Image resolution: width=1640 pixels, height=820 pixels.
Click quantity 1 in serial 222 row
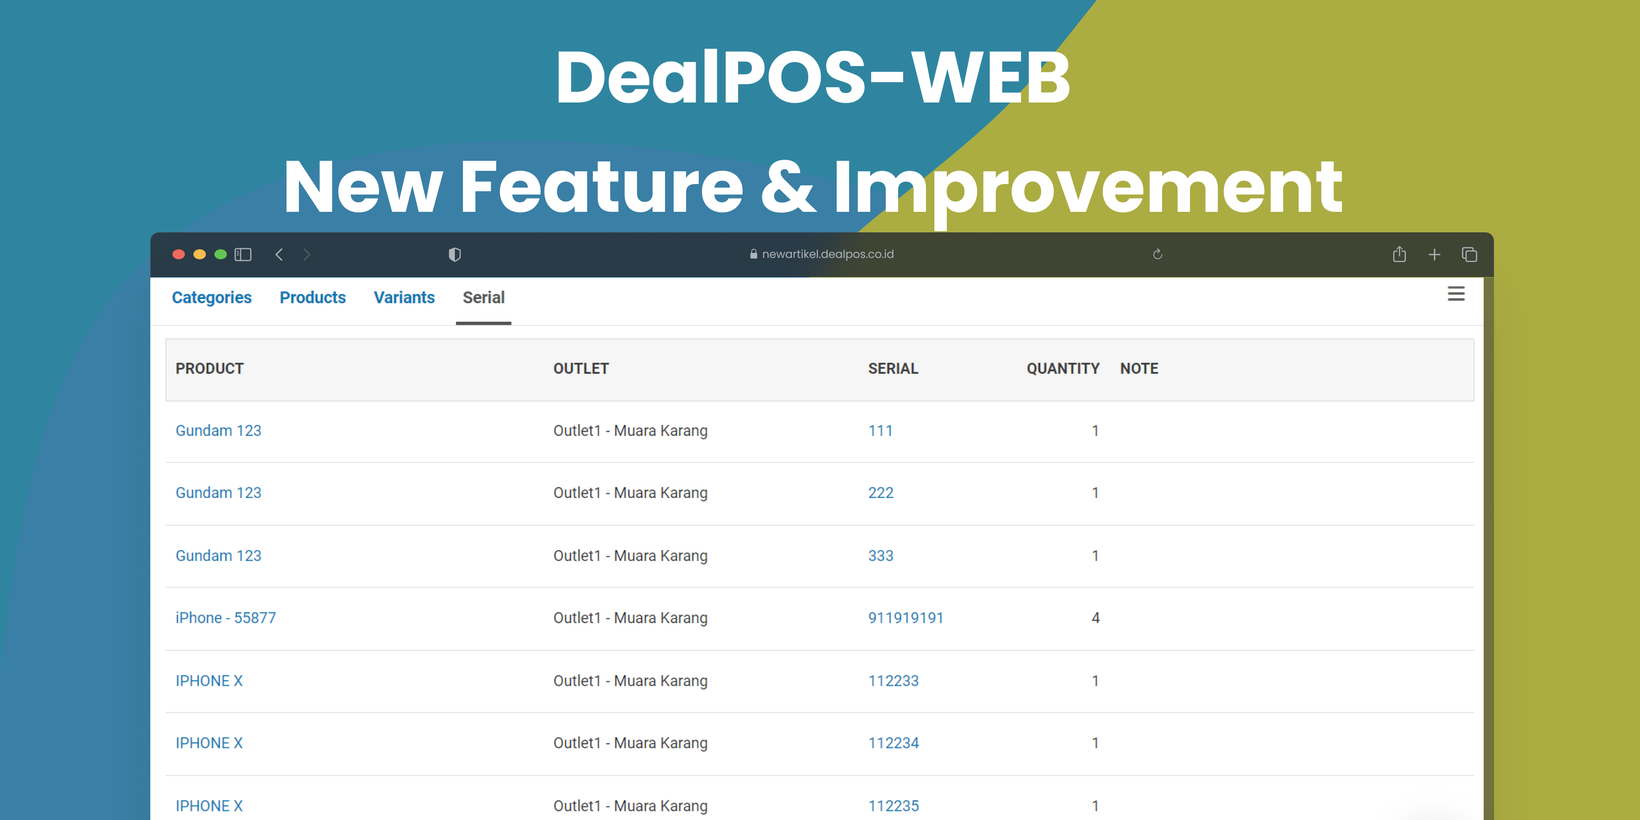click(x=1095, y=493)
